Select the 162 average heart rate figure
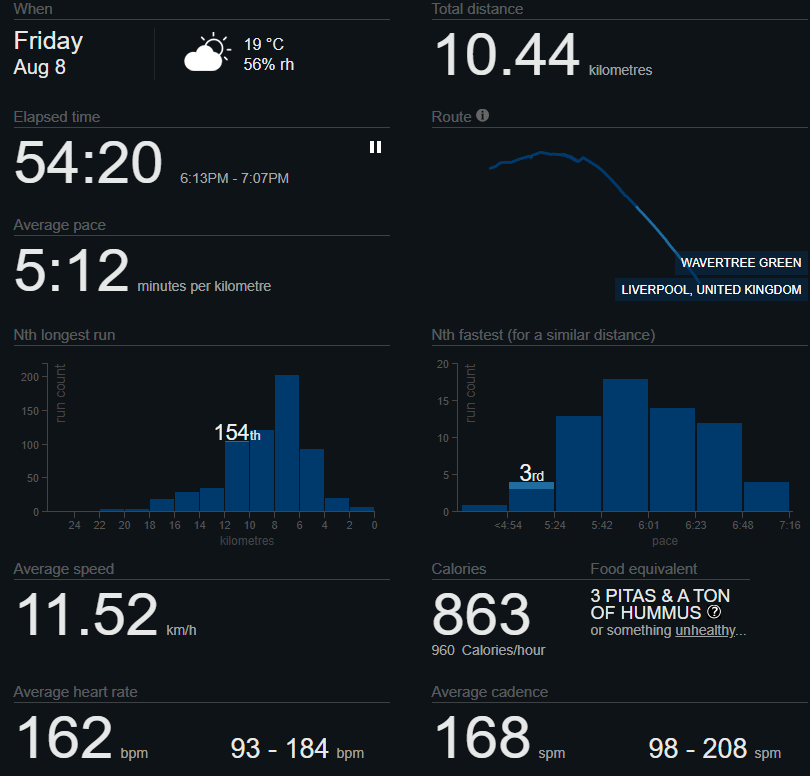The width and height of the screenshot is (810, 776). [x=63, y=738]
